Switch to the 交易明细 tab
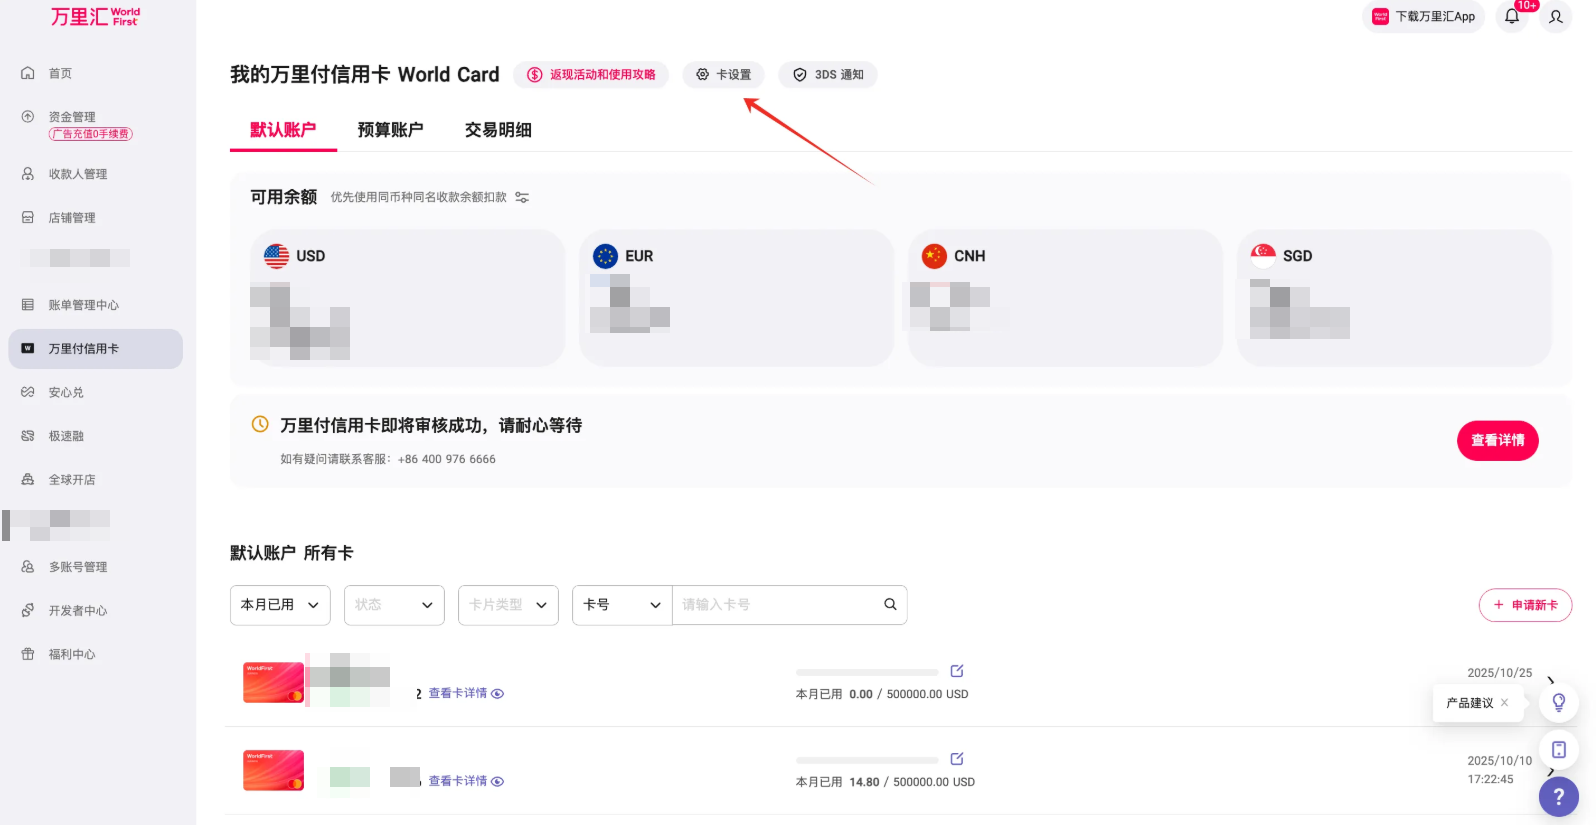The image size is (1596, 825). point(498,130)
